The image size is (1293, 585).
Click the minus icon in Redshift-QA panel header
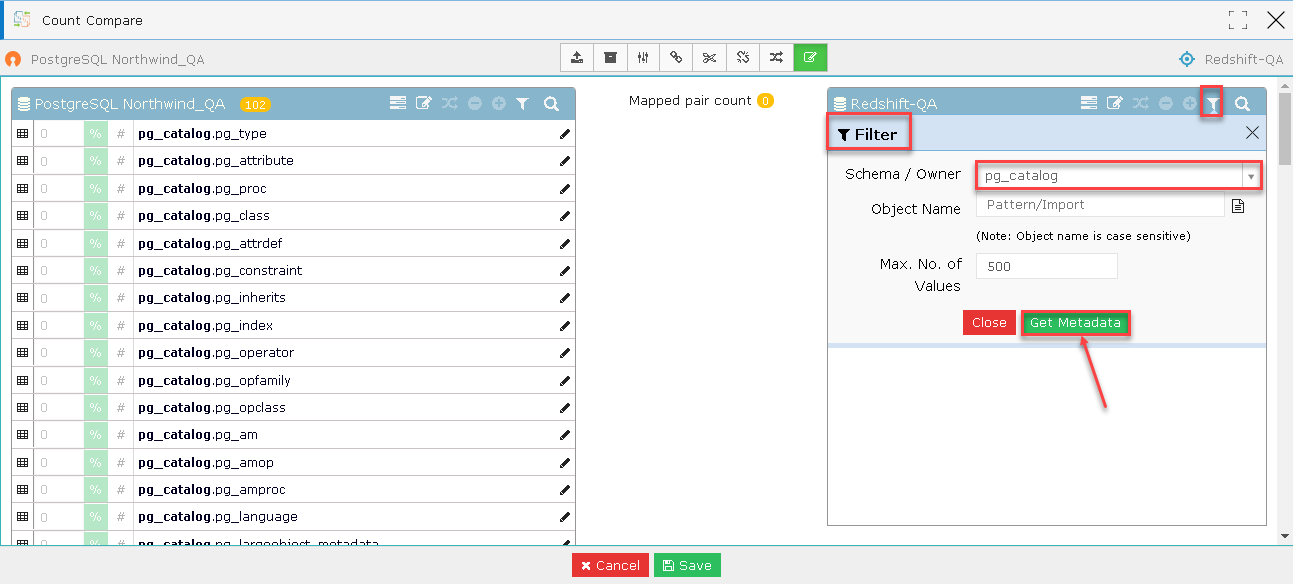coord(1166,103)
